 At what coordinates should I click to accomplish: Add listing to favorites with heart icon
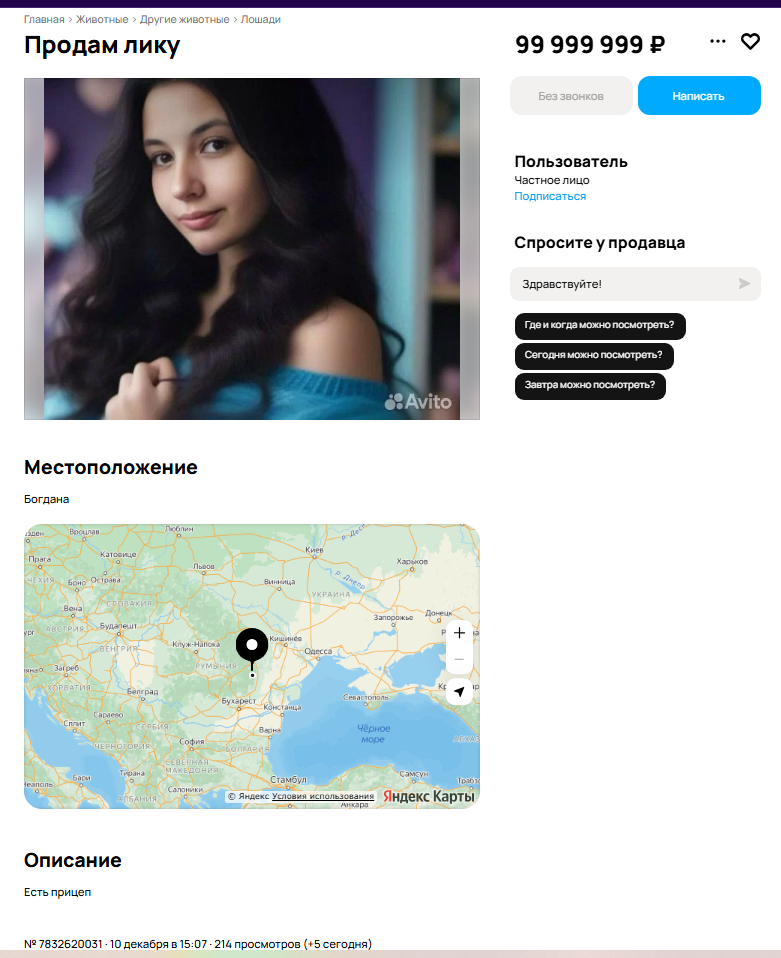(x=750, y=42)
